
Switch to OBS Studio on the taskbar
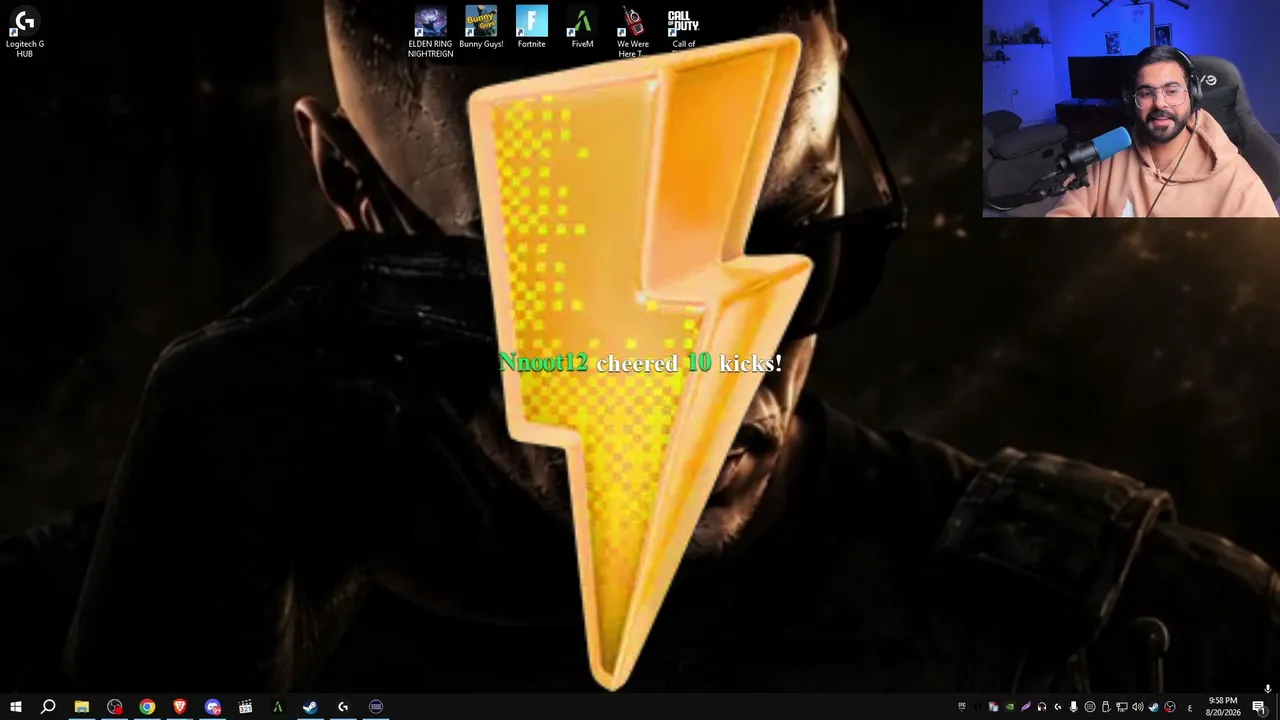point(115,707)
